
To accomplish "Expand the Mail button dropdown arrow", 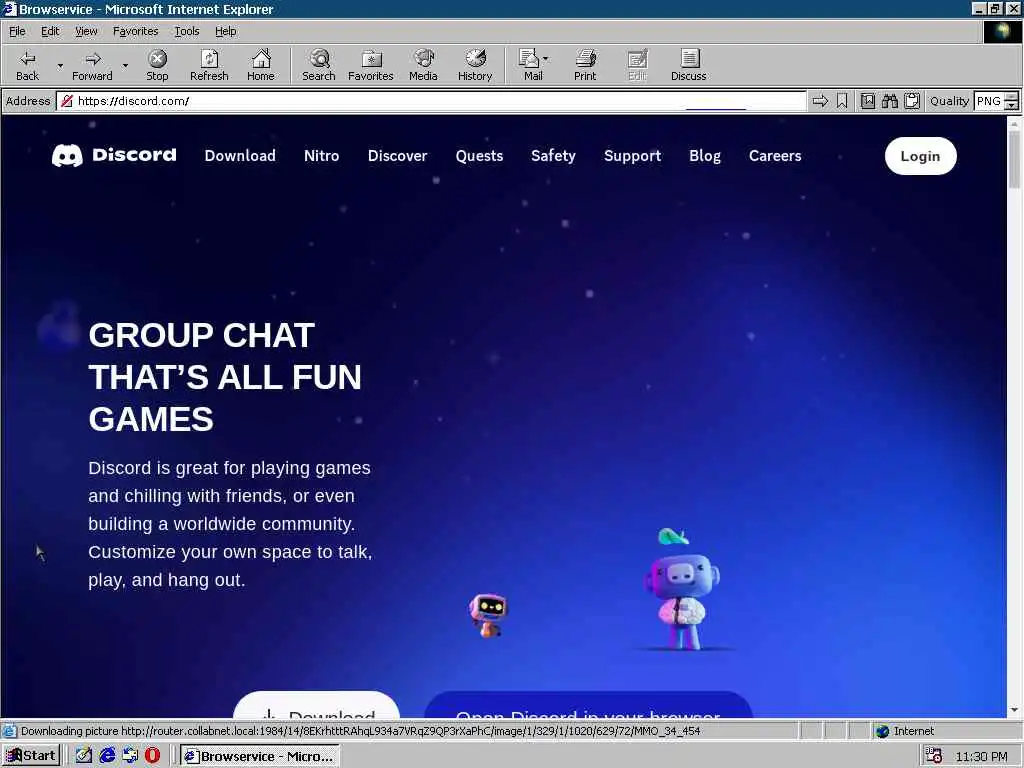I will (x=545, y=59).
